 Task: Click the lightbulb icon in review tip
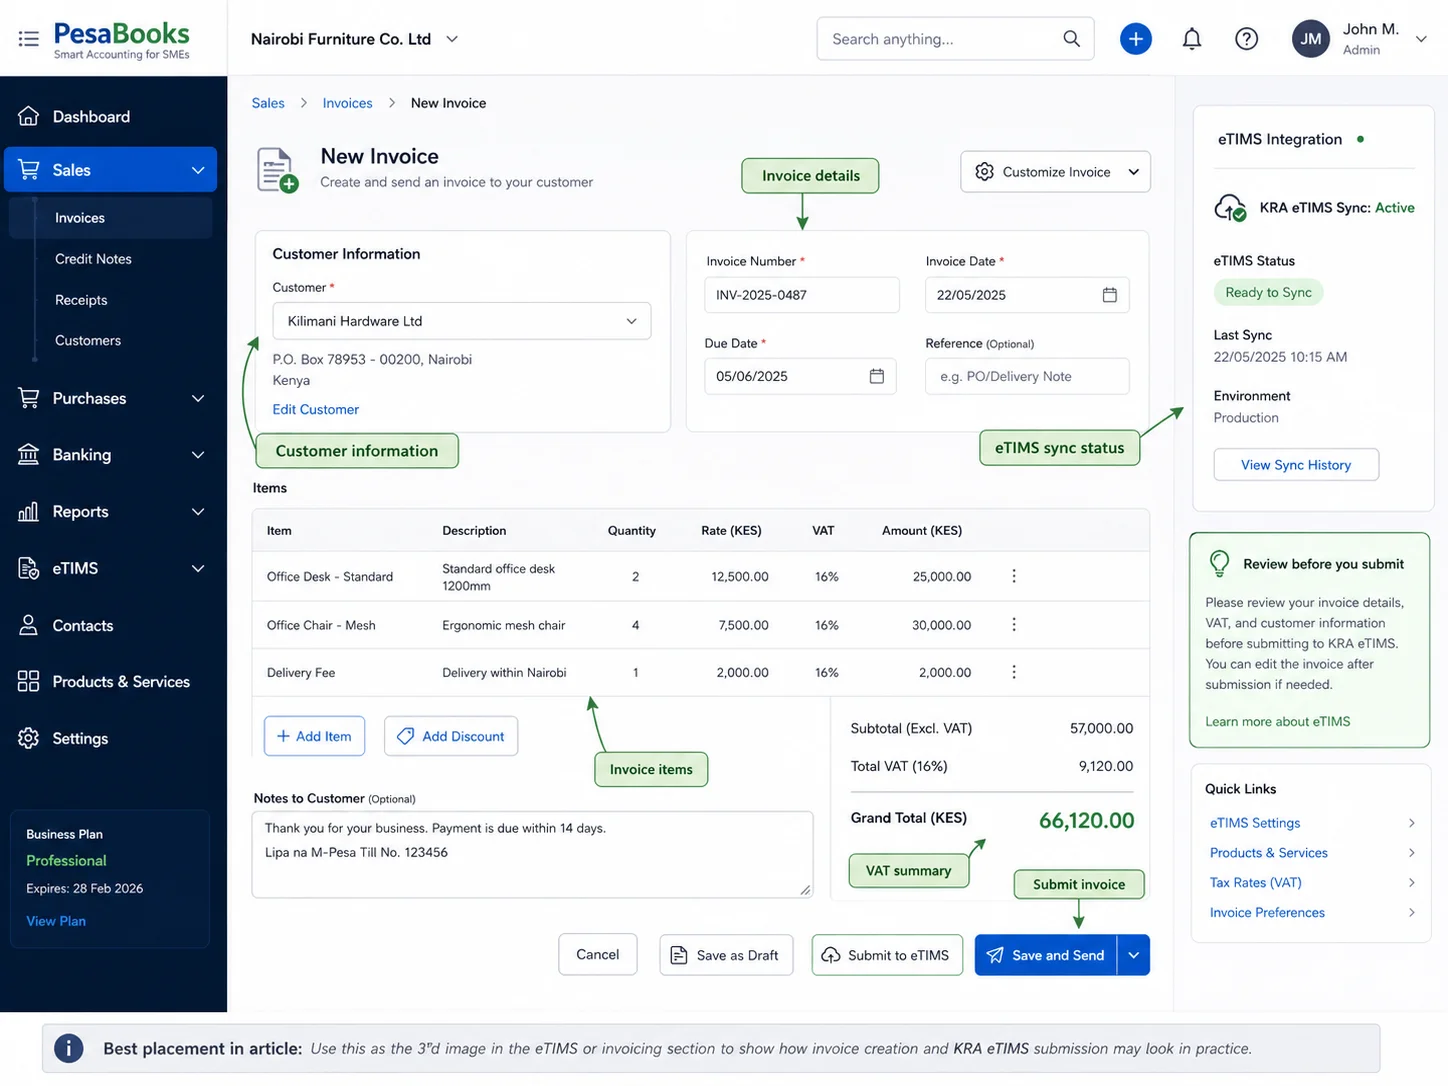point(1219,564)
